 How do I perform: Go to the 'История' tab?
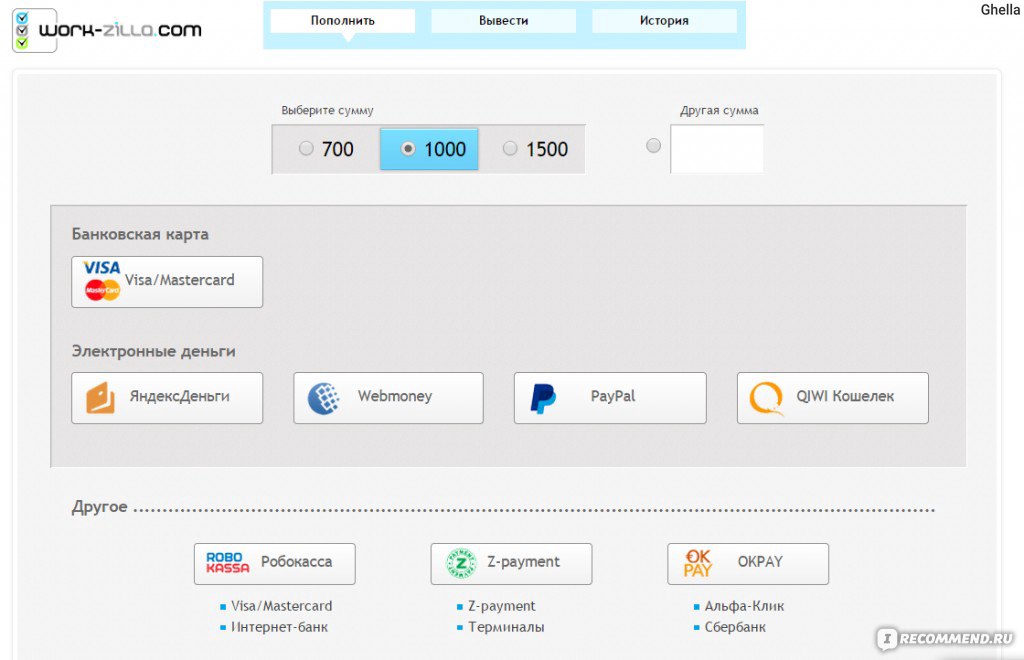(664, 21)
